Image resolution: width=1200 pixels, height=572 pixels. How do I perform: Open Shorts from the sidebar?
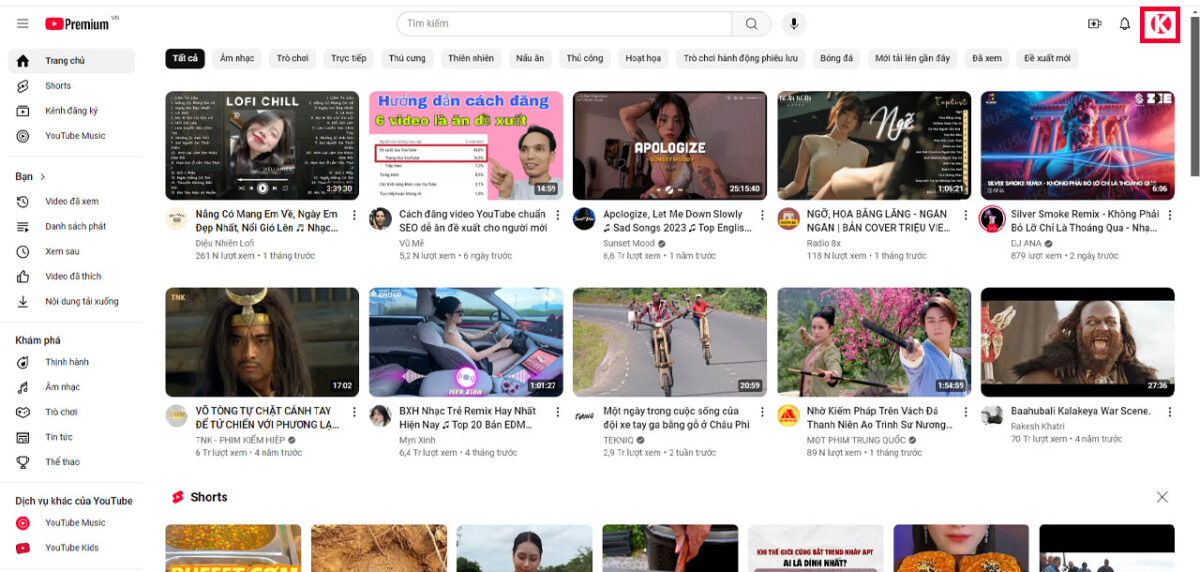click(71, 86)
